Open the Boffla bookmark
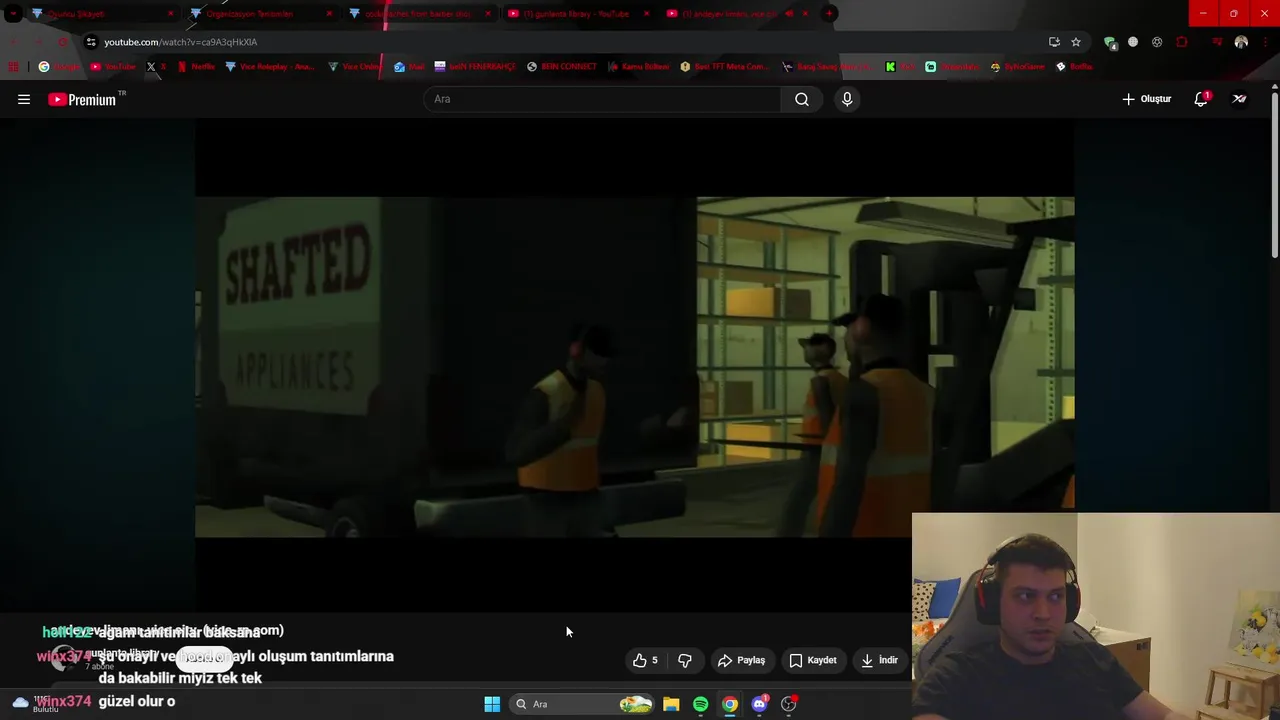Viewport: 1280px width, 720px height. [x=1073, y=67]
